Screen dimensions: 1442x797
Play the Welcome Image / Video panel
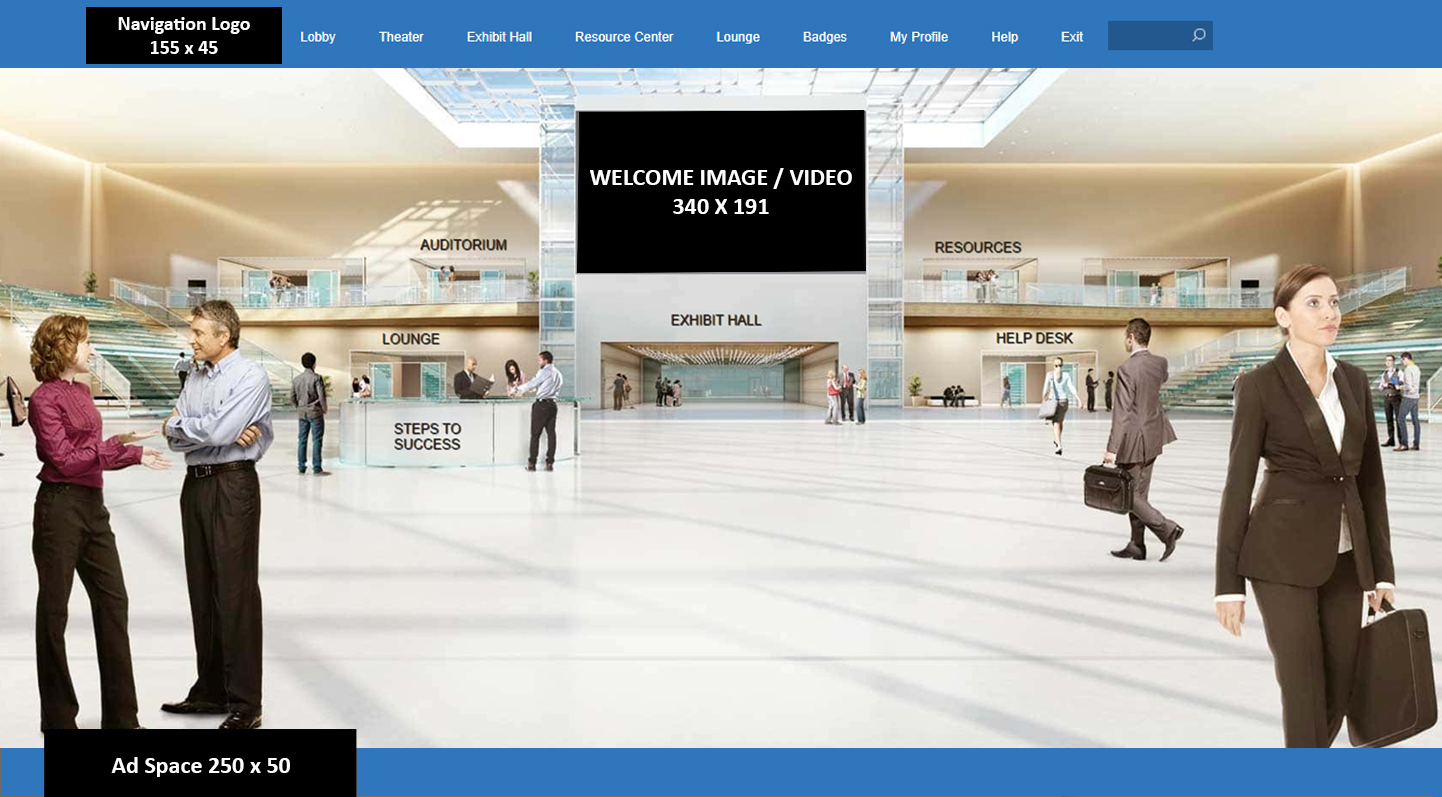click(x=721, y=191)
